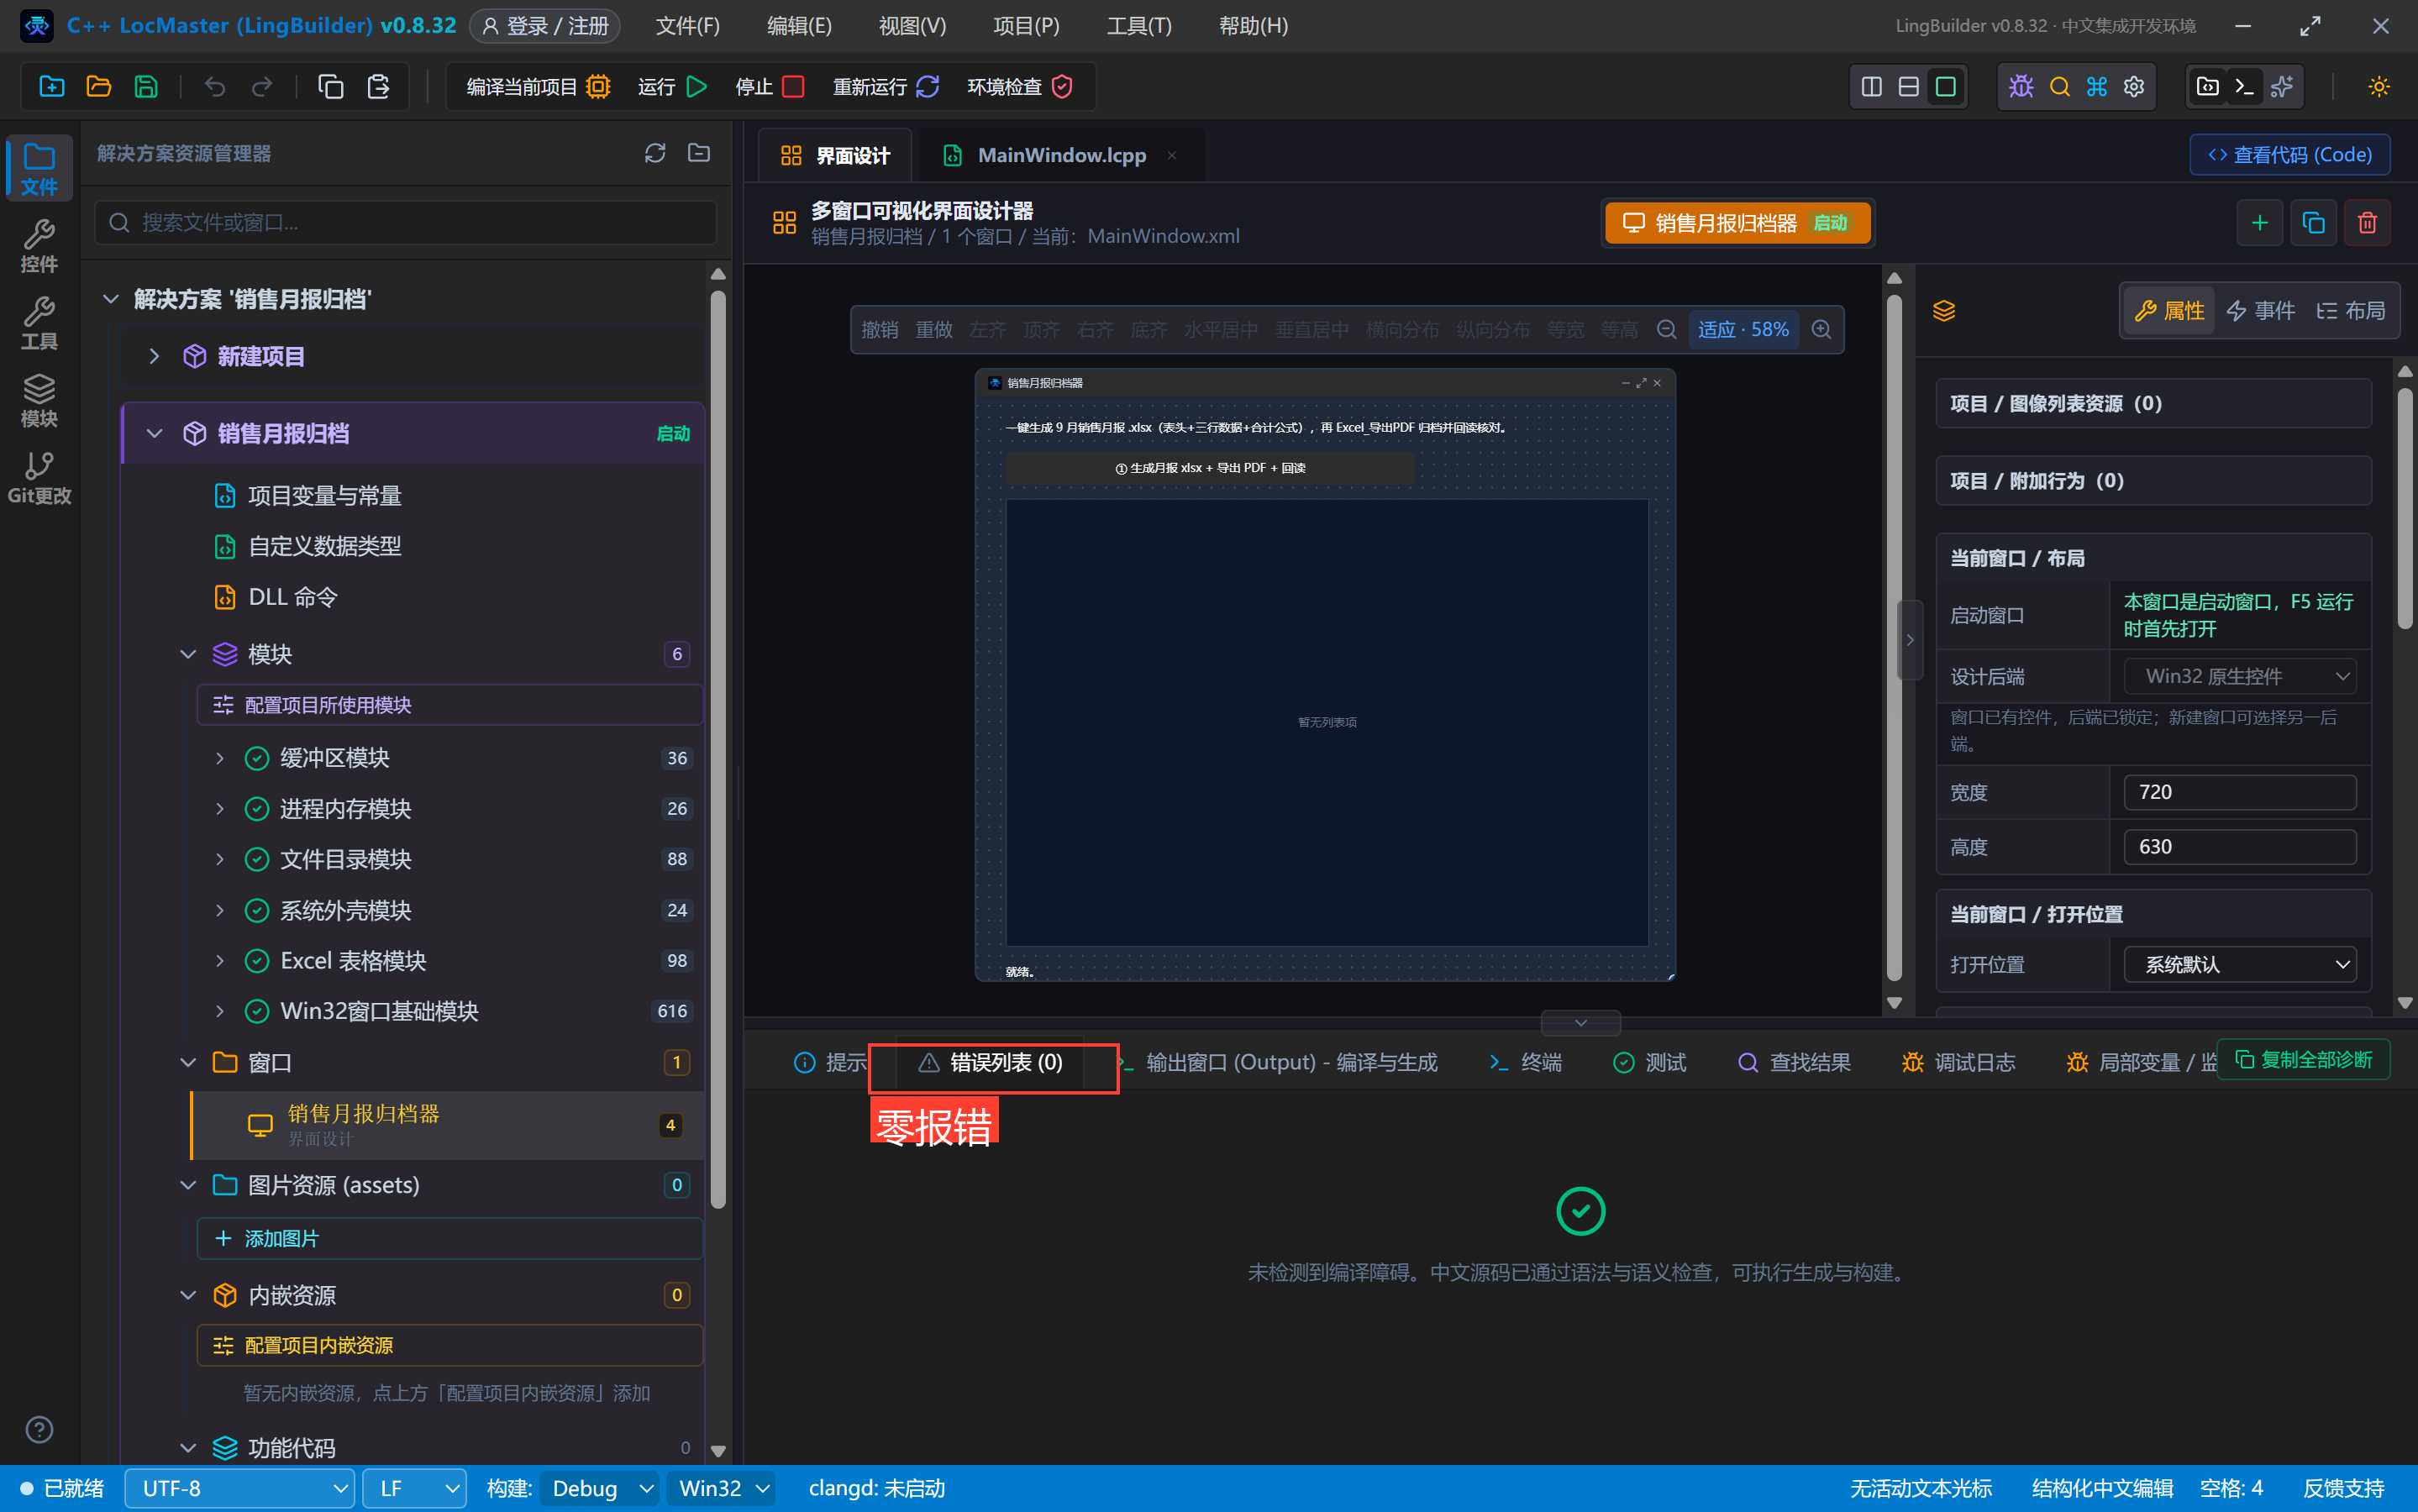Refresh the solution explorer
2418x1512 pixels.
[x=655, y=153]
